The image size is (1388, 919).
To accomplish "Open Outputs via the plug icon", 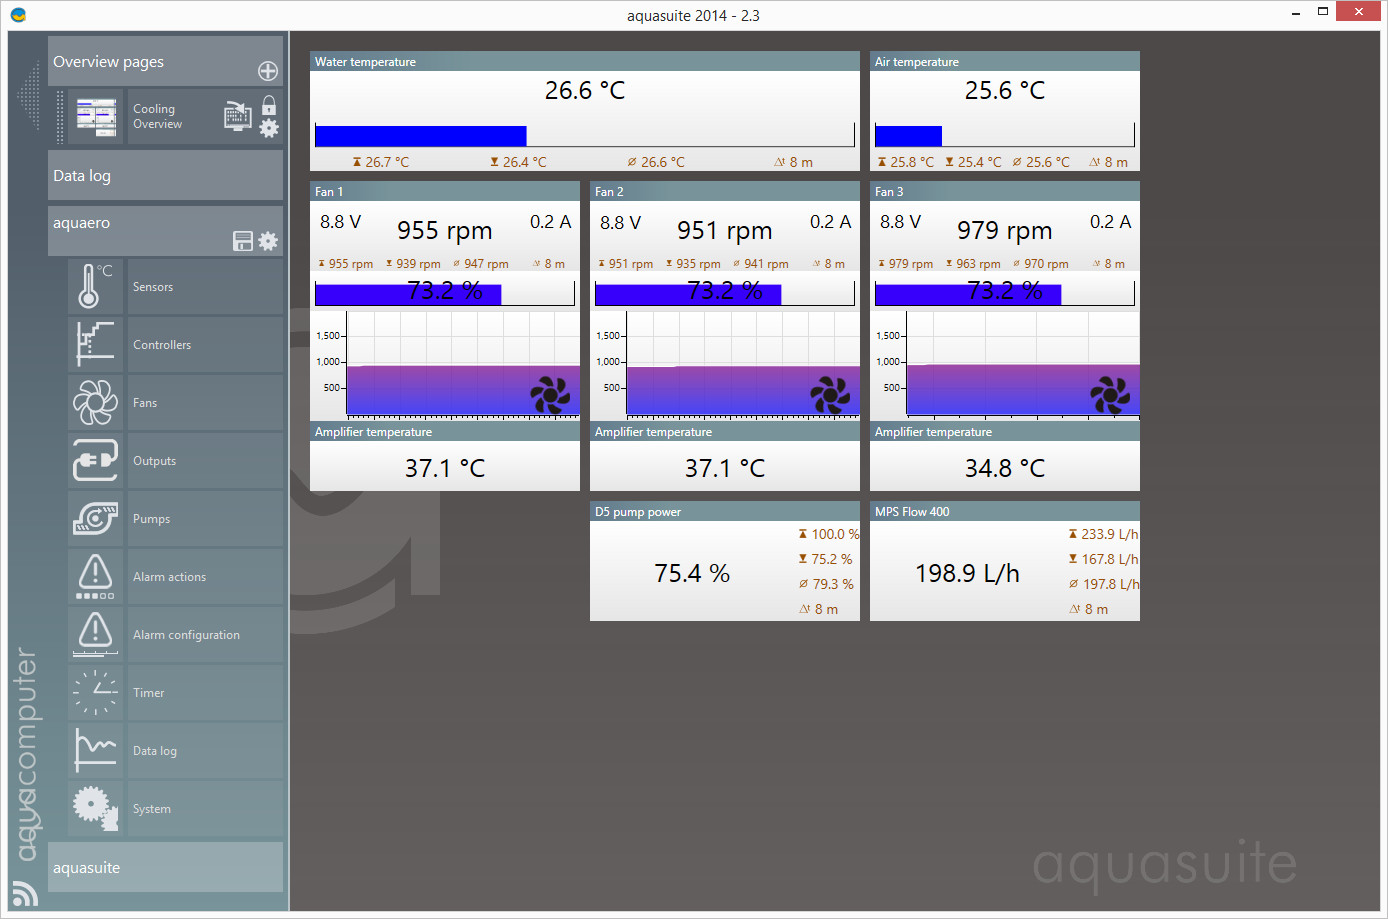I will tap(96, 461).
